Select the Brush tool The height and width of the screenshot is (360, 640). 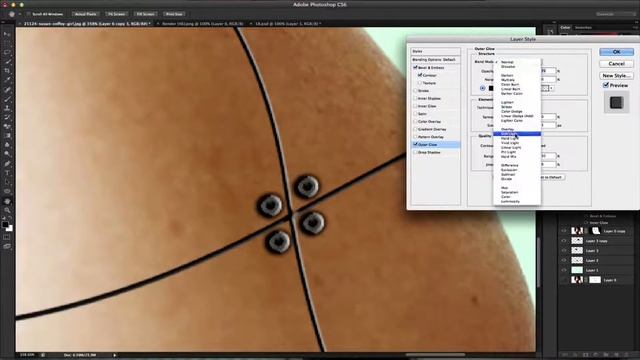click(7, 99)
